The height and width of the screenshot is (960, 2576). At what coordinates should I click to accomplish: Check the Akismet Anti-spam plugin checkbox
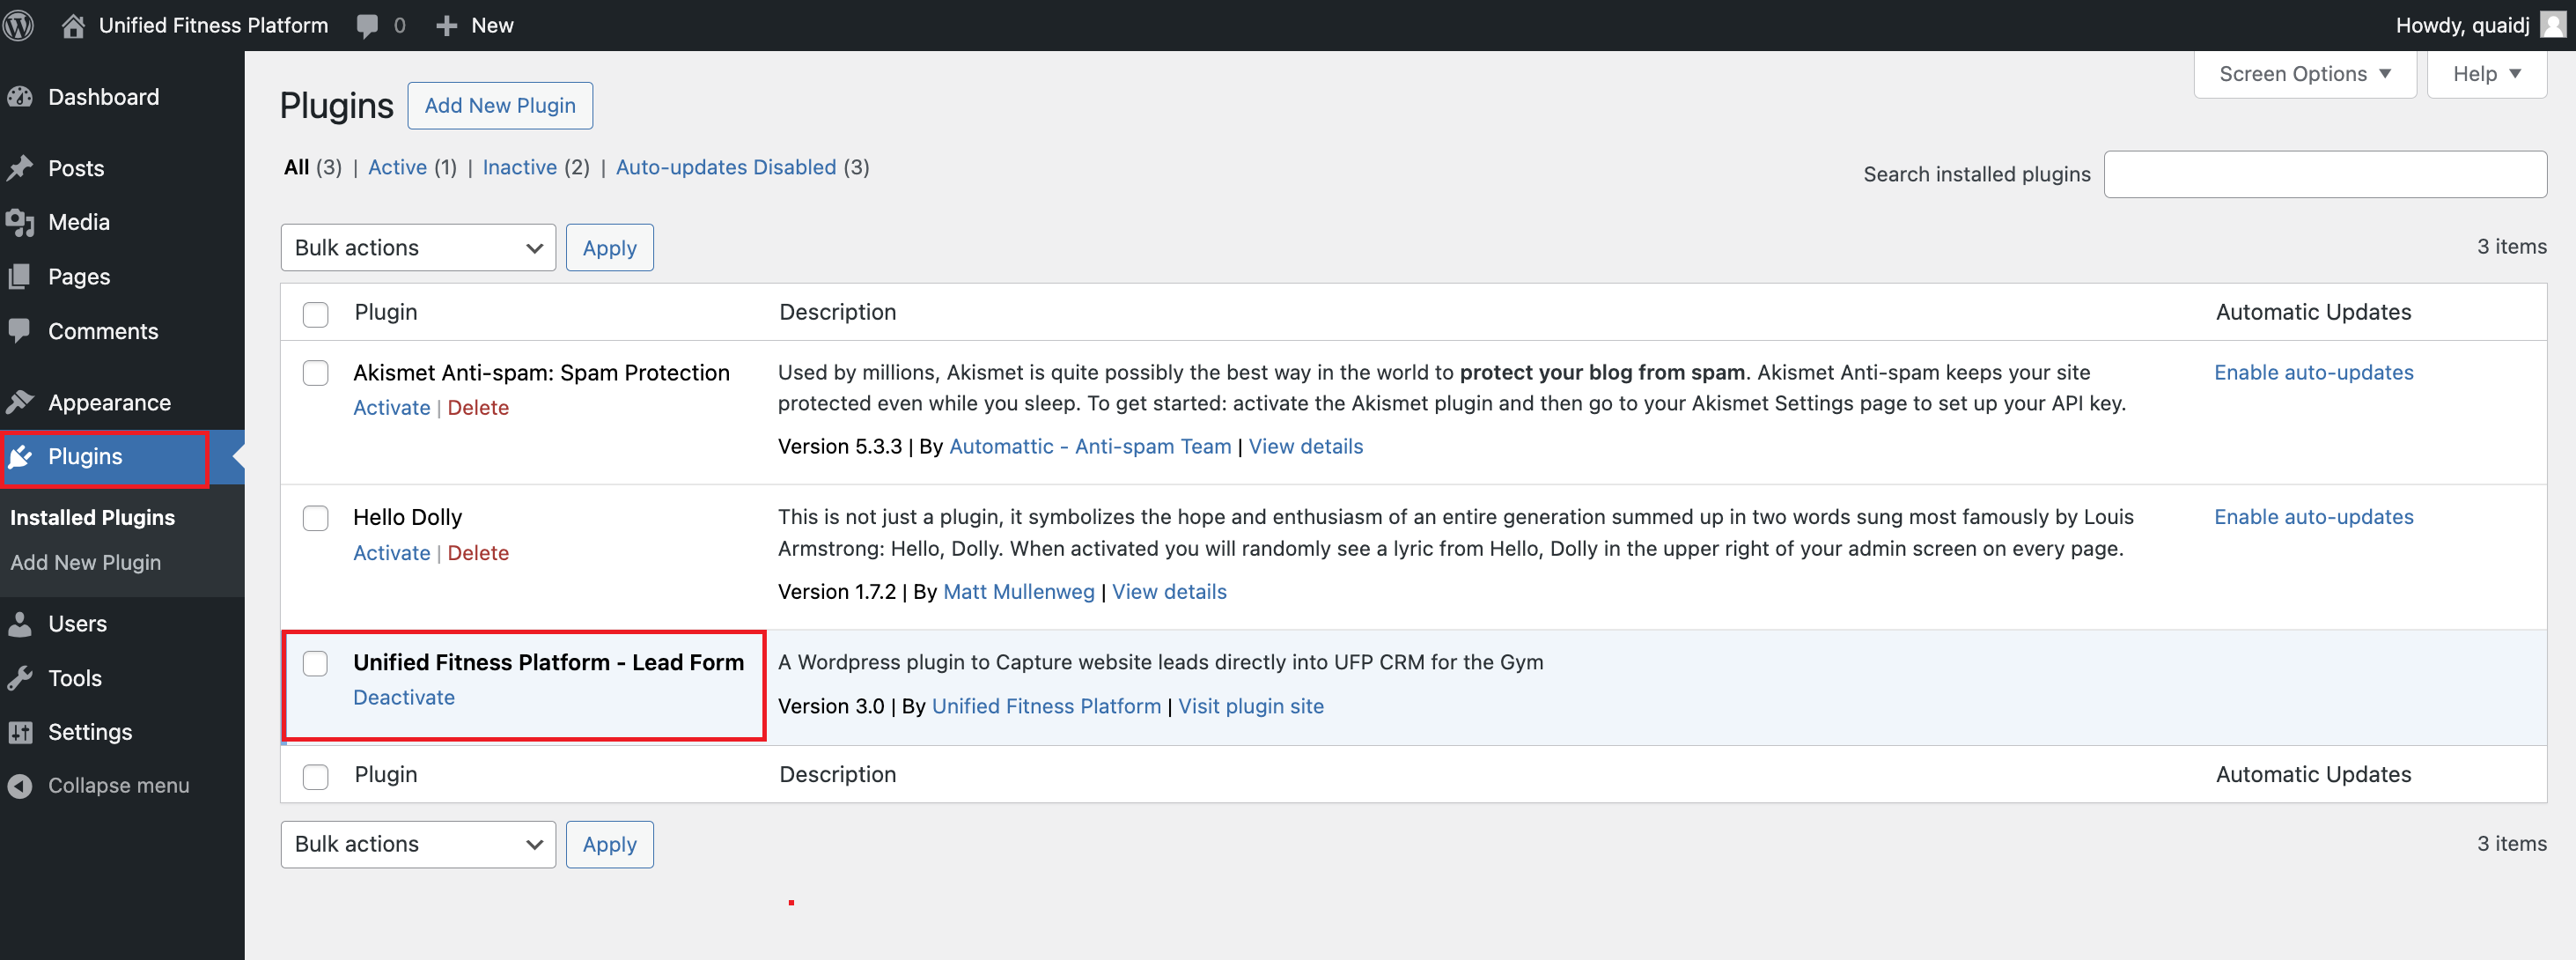(x=315, y=373)
